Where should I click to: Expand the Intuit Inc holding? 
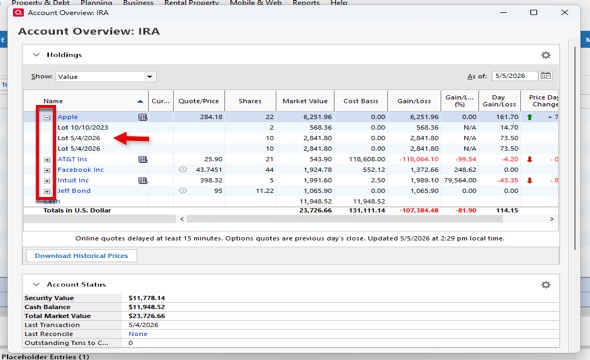(x=47, y=181)
